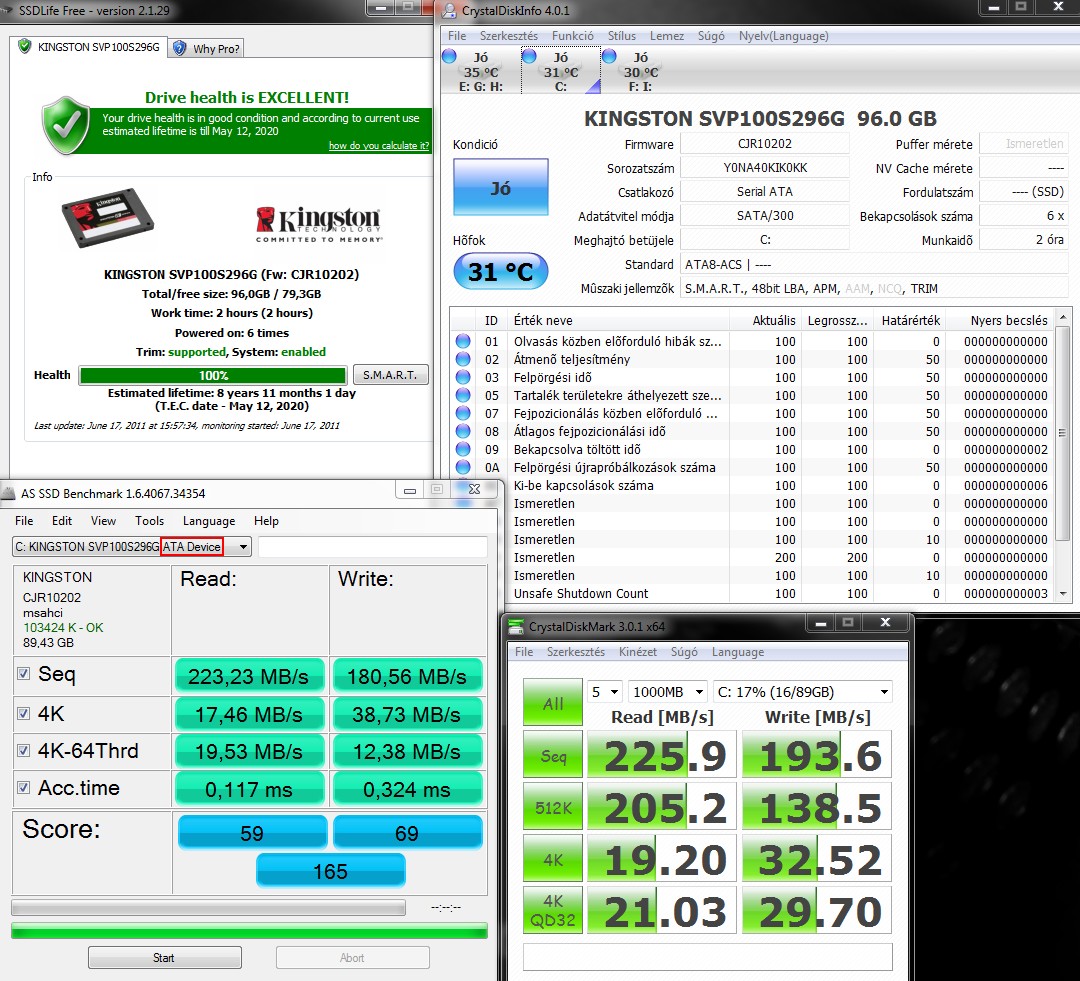Viewport: 1080px width, 981px height.
Task: Click the AS SSD Benchmark title bar icon
Action: [8, 493]
